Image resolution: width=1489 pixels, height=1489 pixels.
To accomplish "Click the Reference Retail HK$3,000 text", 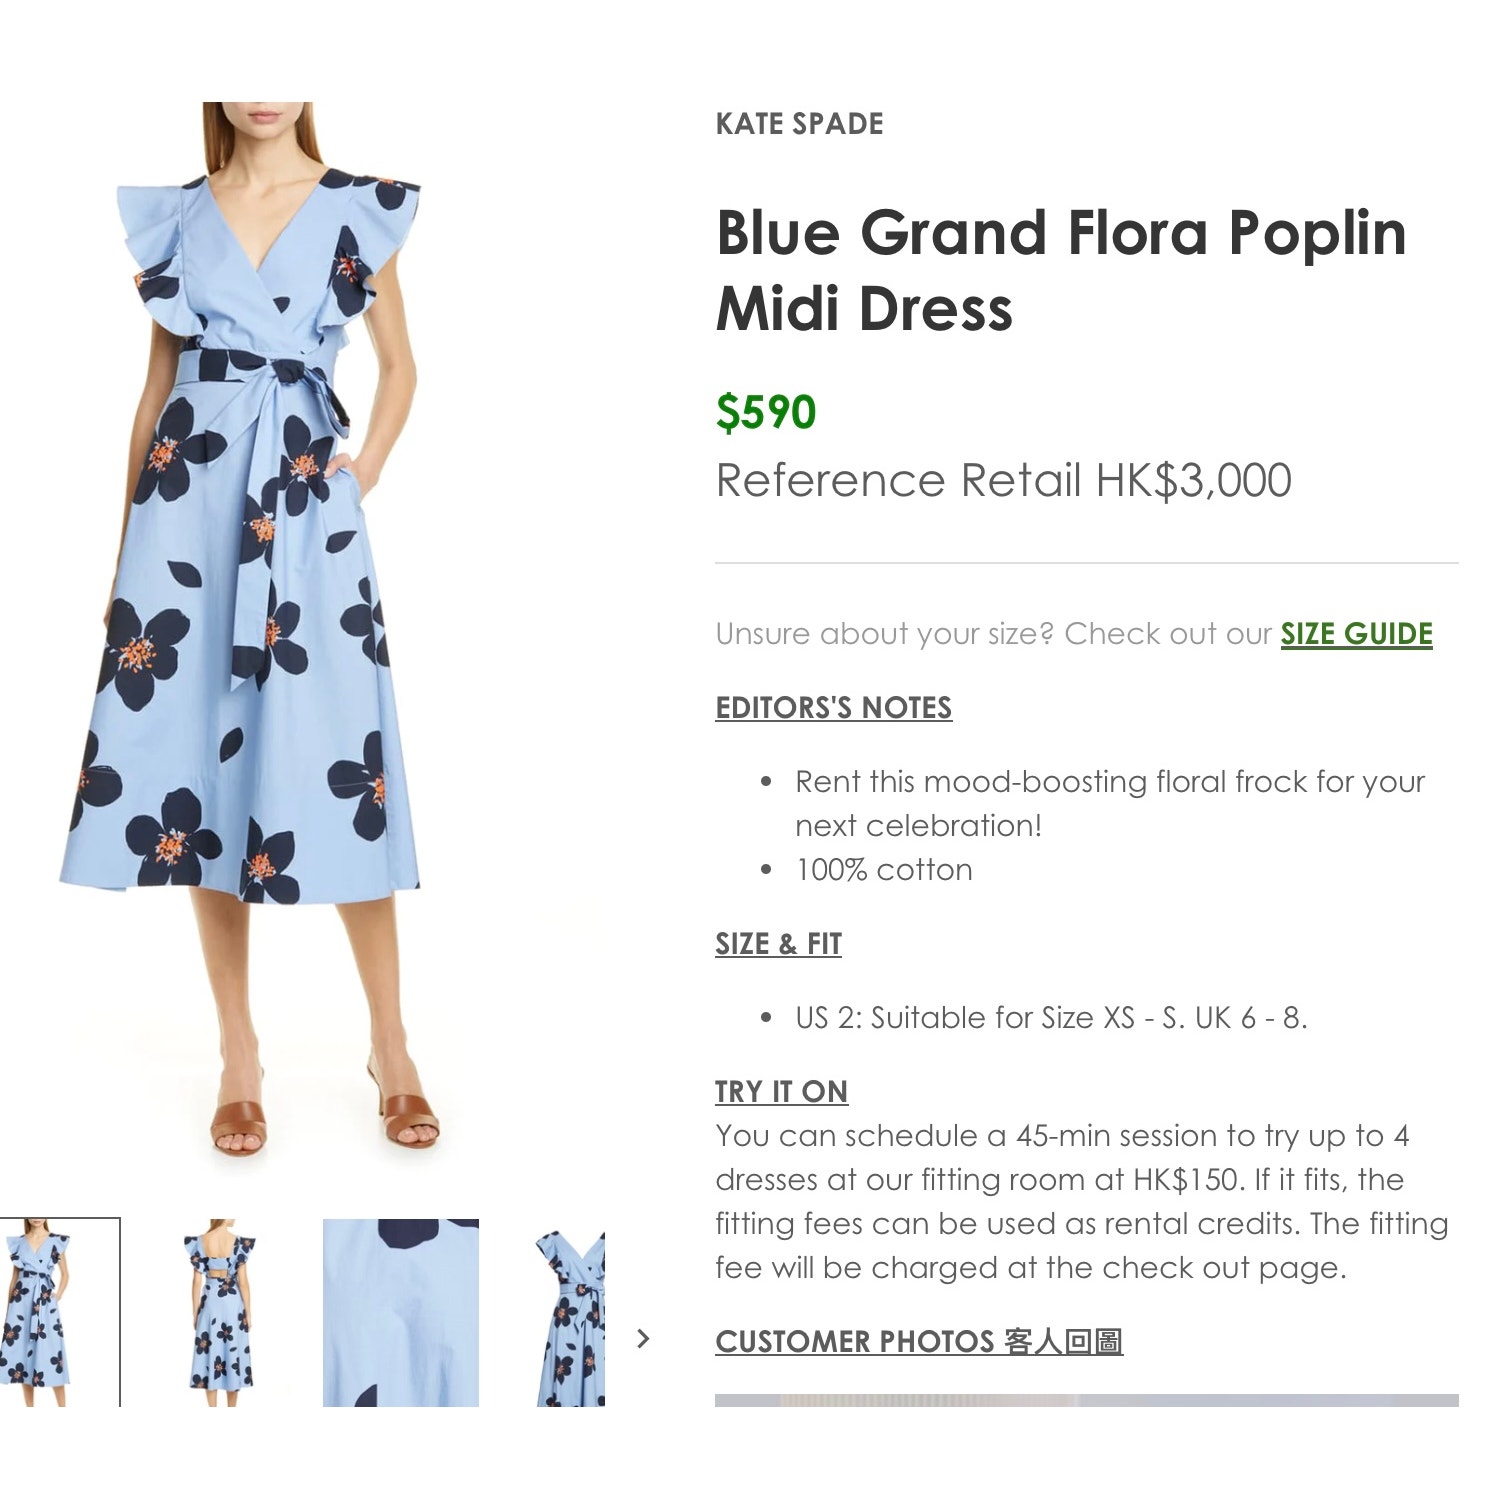I will click(x=1003, y=481).
